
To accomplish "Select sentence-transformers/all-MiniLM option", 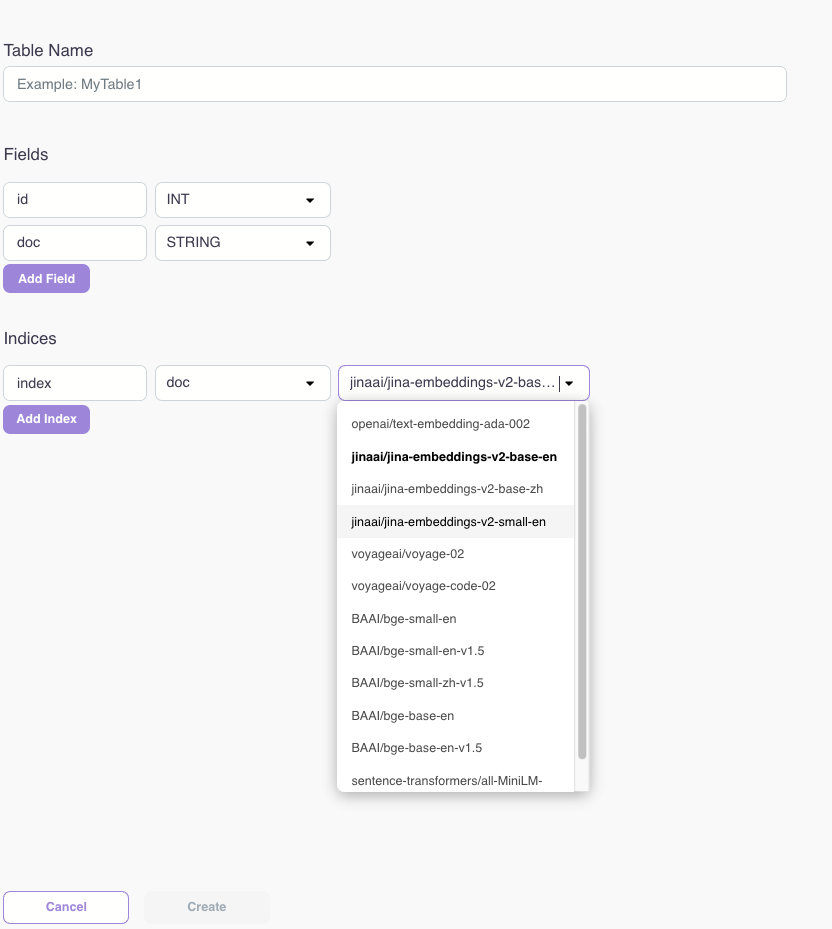I will tap(447, 780).
